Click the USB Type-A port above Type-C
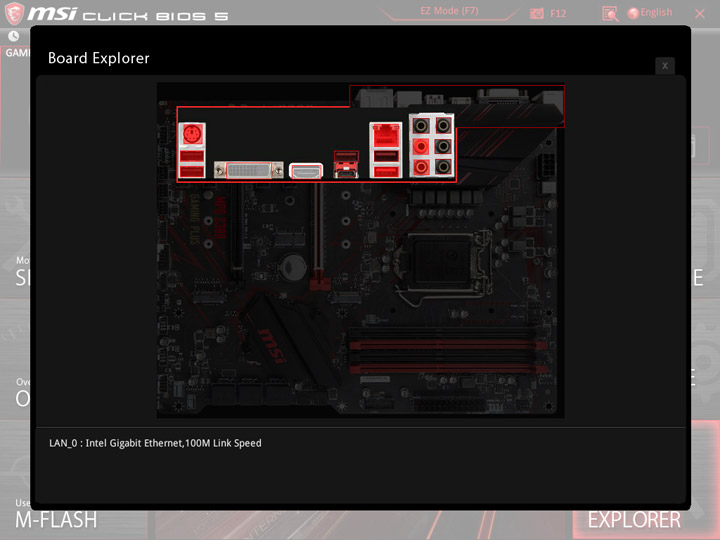 [346, 157]
